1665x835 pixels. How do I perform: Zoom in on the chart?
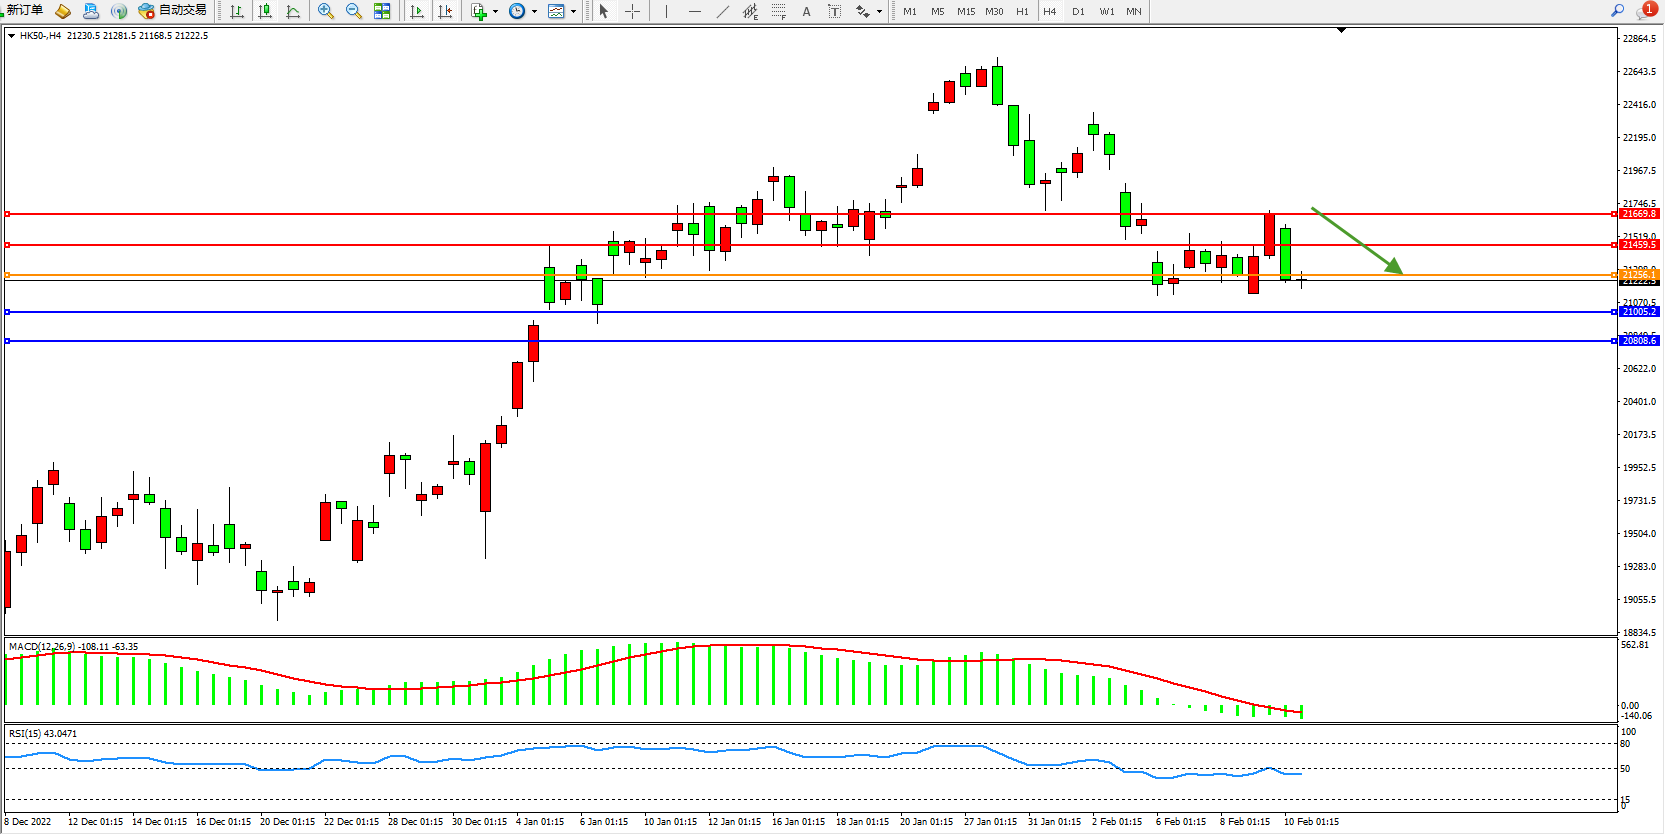[326, 11]
